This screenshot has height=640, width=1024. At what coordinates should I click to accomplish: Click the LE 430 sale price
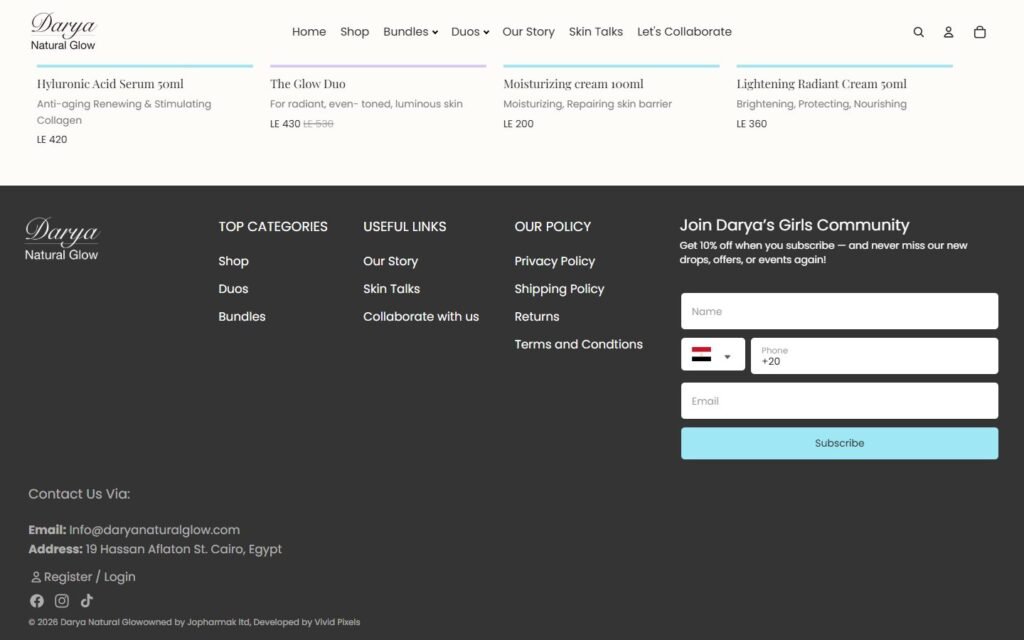[x=285, y=123]
